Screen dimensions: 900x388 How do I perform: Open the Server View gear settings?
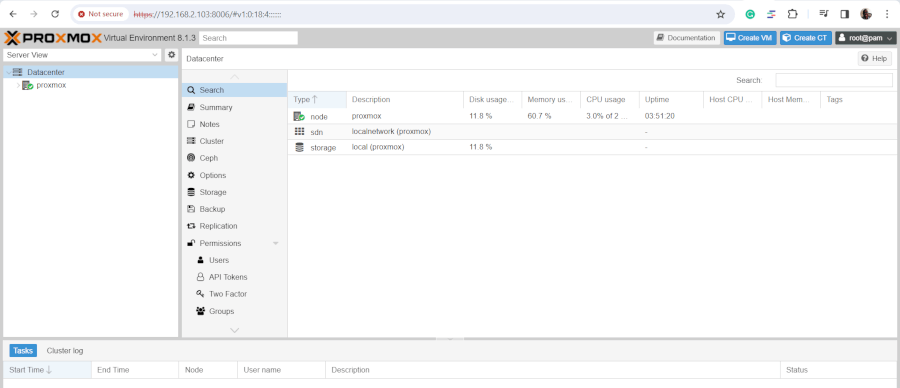coord(171,55)
